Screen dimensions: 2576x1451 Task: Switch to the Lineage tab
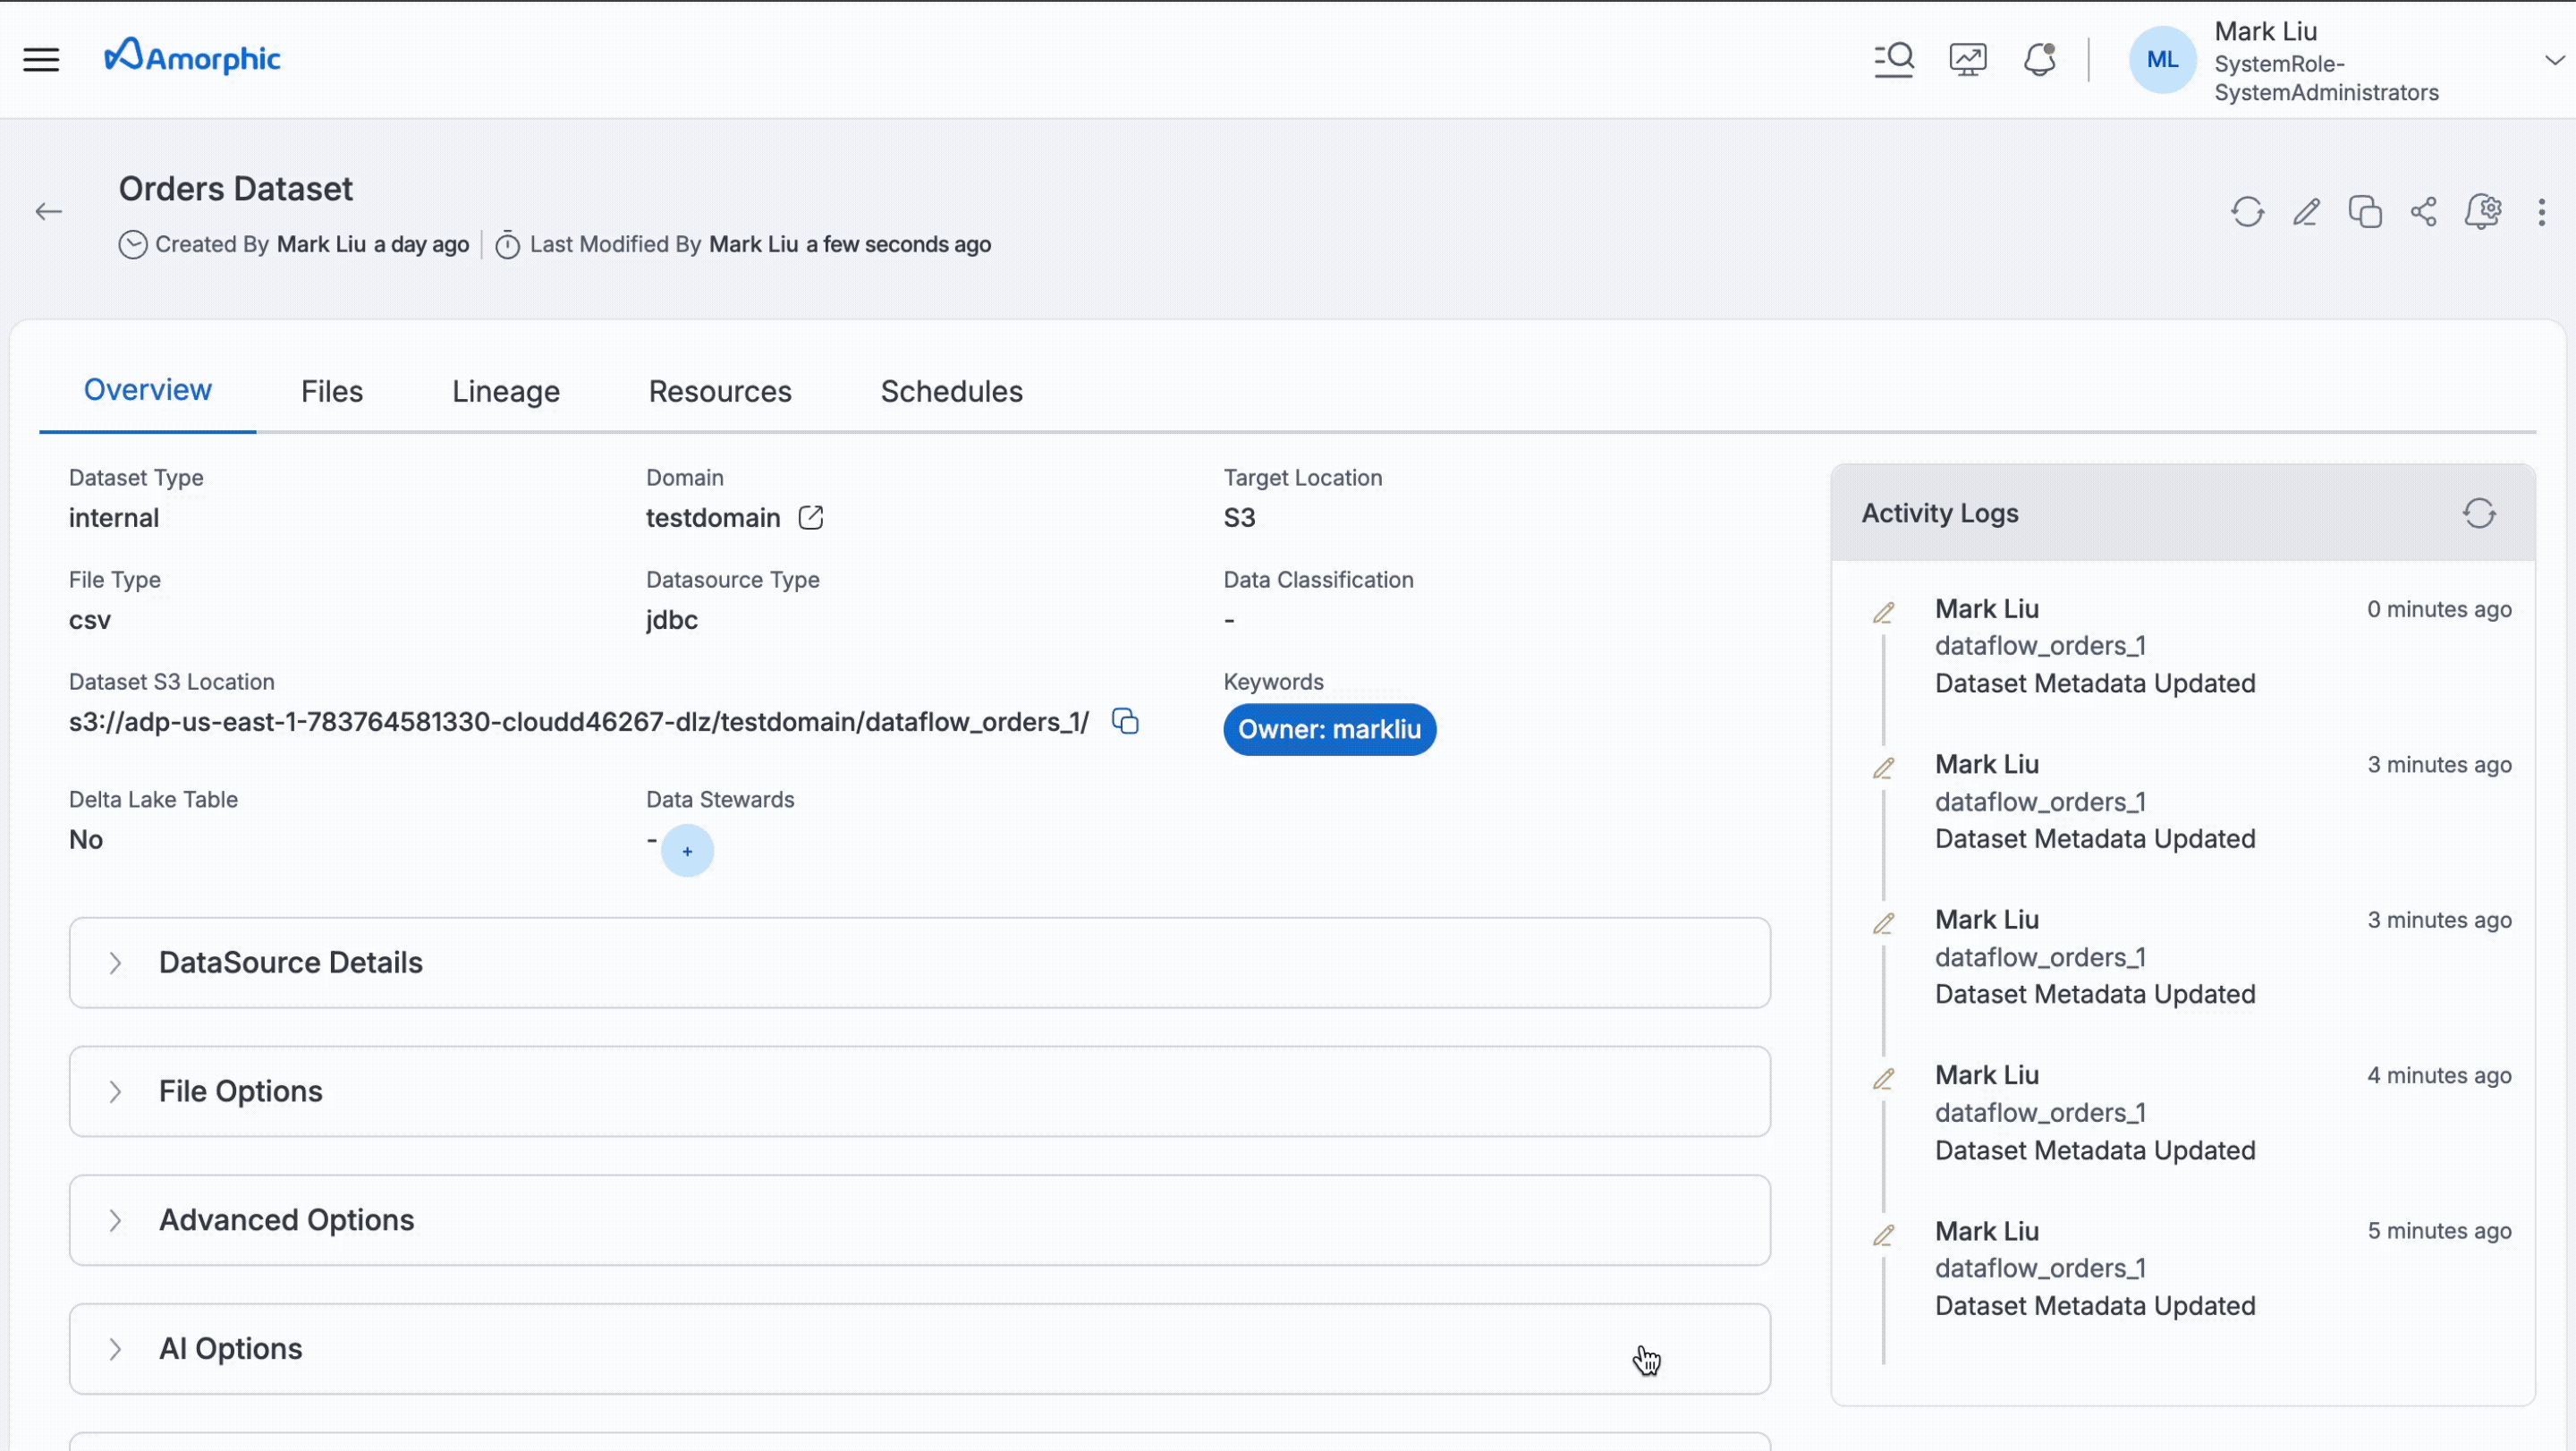tap(505, 391)
